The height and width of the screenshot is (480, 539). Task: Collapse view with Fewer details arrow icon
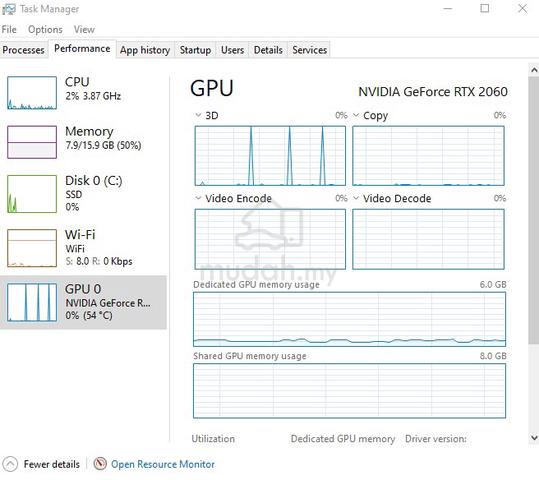[10, 463]
